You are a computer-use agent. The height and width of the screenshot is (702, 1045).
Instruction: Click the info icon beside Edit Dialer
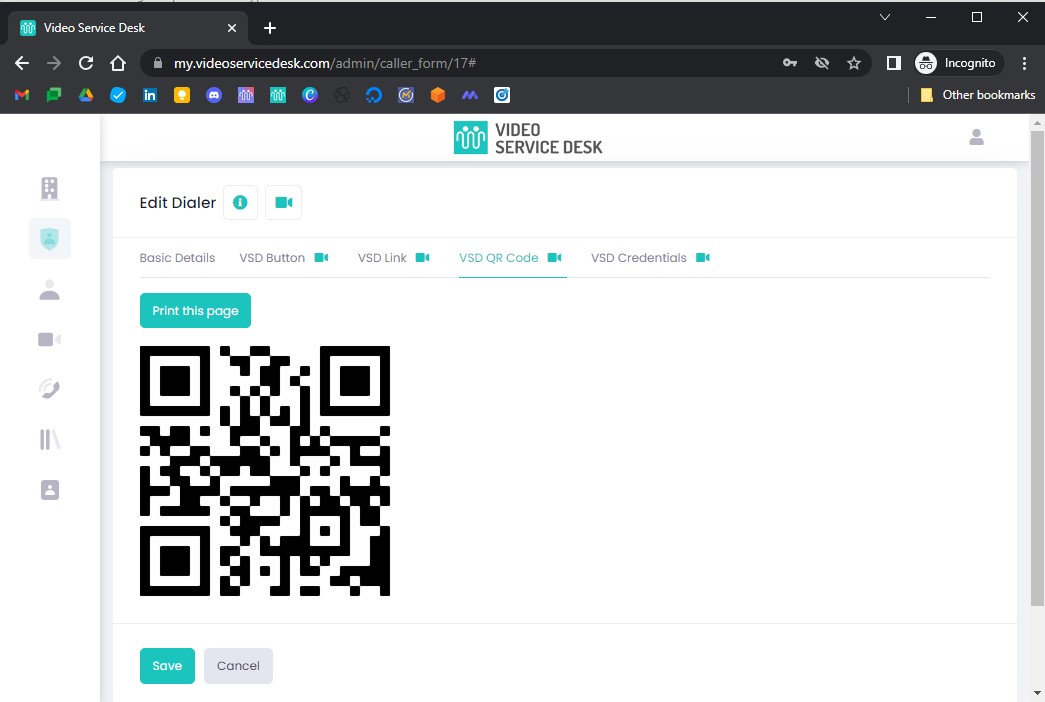pos(240,203)
